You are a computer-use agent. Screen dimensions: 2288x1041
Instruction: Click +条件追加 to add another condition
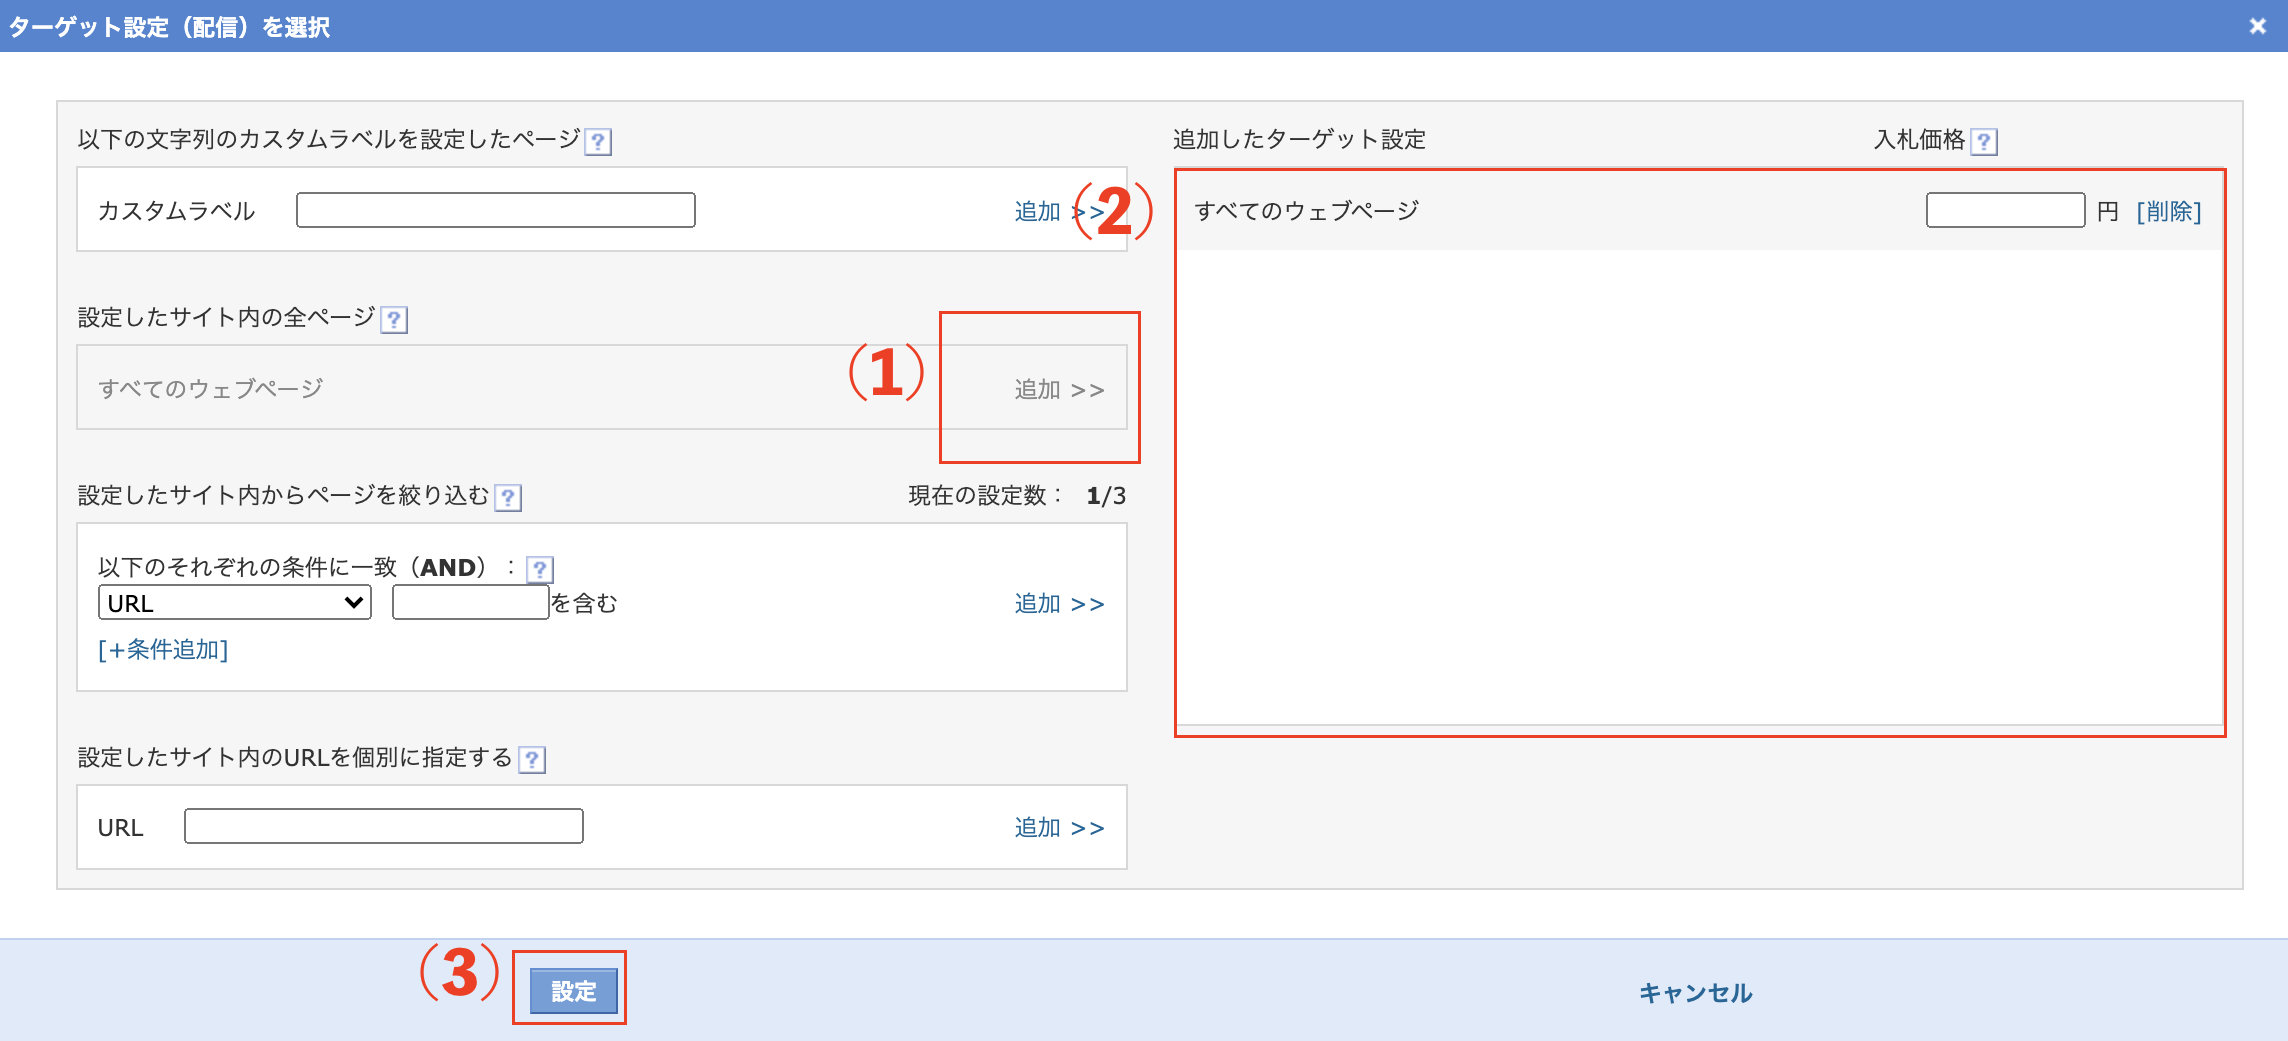pyautogui.click(x=164, y=650)
